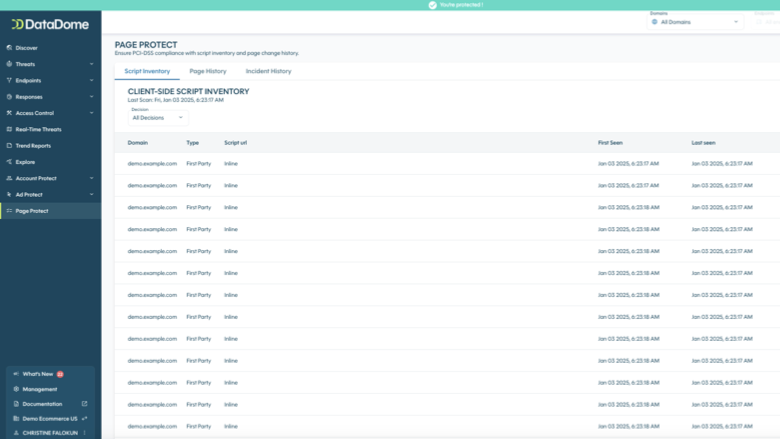Click the Management gear icon

click(16, 389)
